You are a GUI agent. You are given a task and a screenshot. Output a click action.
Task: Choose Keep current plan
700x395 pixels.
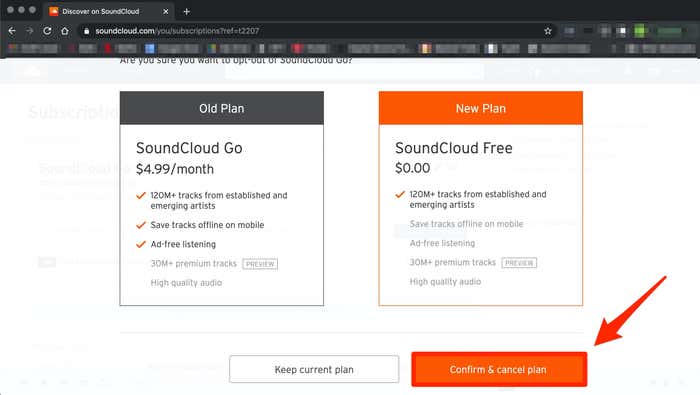[314, 369]
